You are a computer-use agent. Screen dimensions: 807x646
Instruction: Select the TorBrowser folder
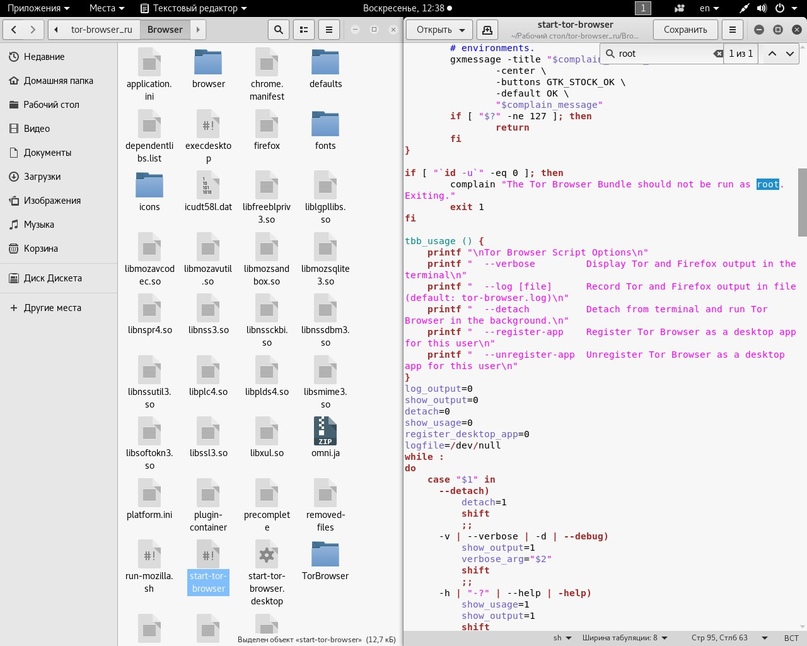pos(325,561)
